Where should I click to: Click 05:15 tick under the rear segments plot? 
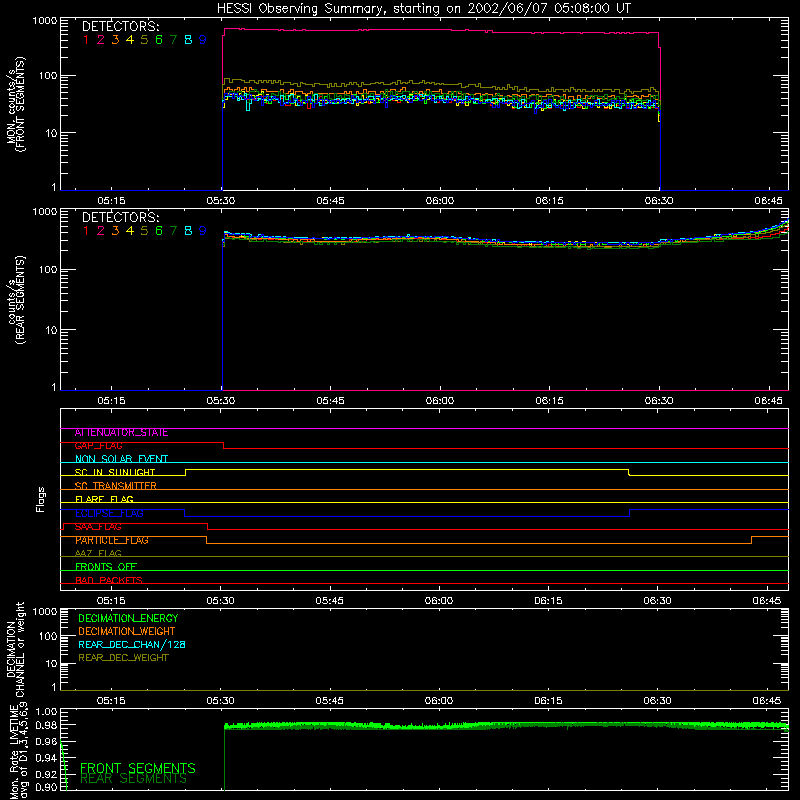[x=111, y=401]
